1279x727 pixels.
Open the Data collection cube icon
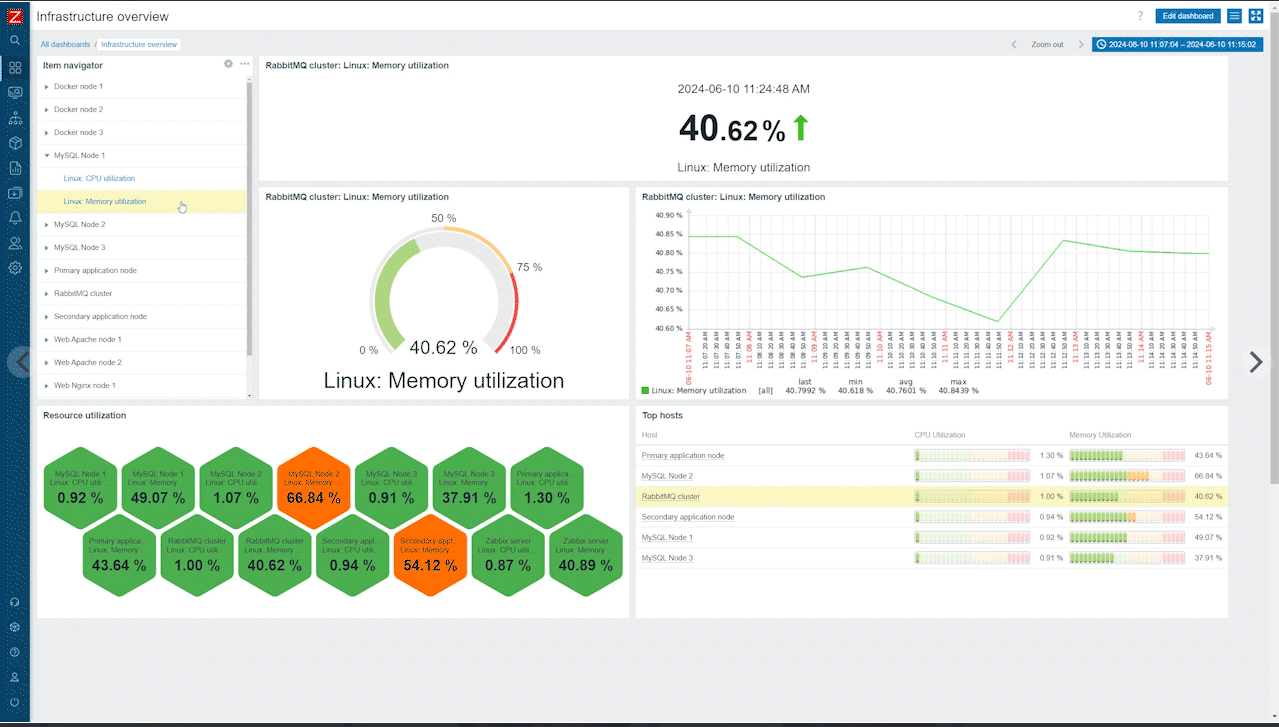15,143
